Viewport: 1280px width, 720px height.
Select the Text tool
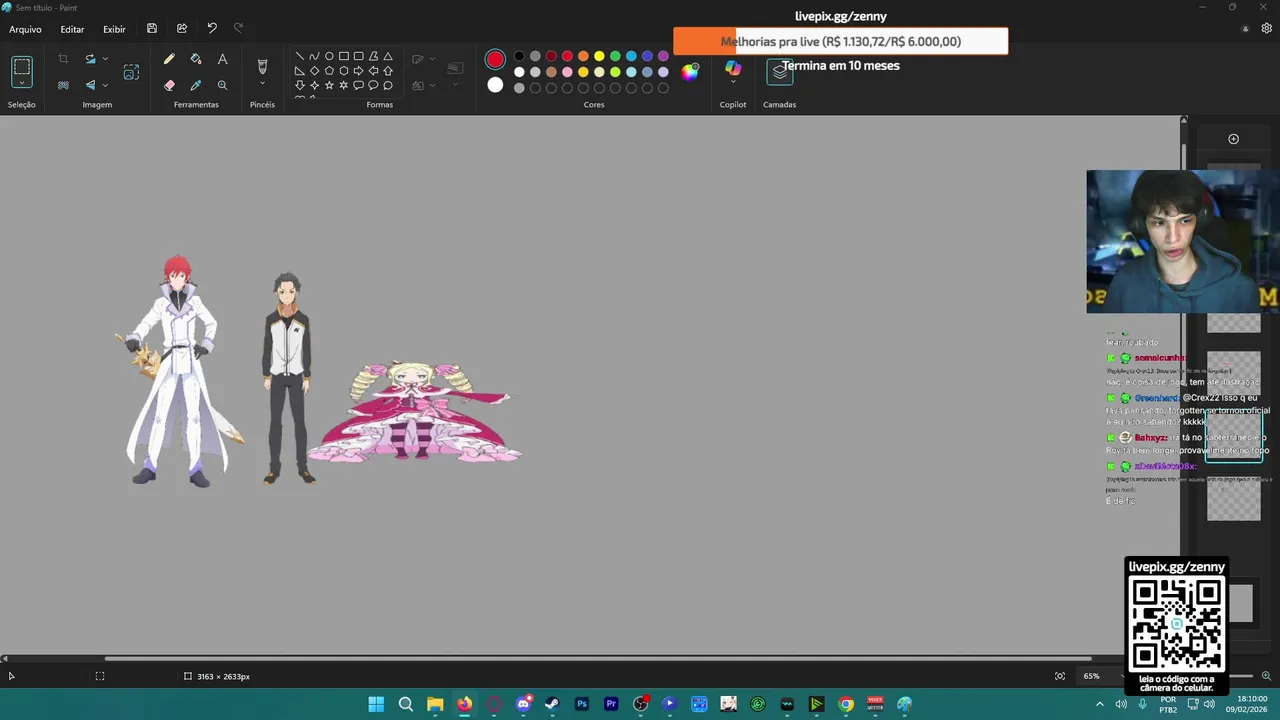click(x=222, y=60)
